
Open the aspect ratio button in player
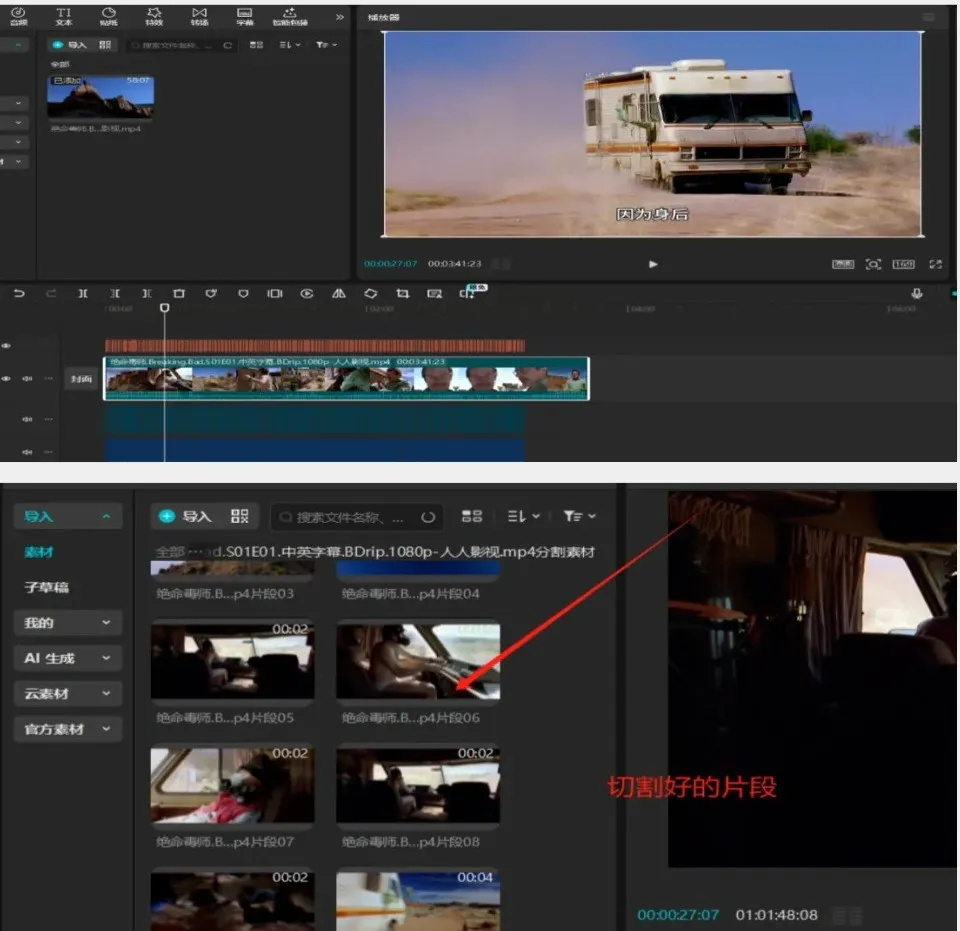click(903, 264)
